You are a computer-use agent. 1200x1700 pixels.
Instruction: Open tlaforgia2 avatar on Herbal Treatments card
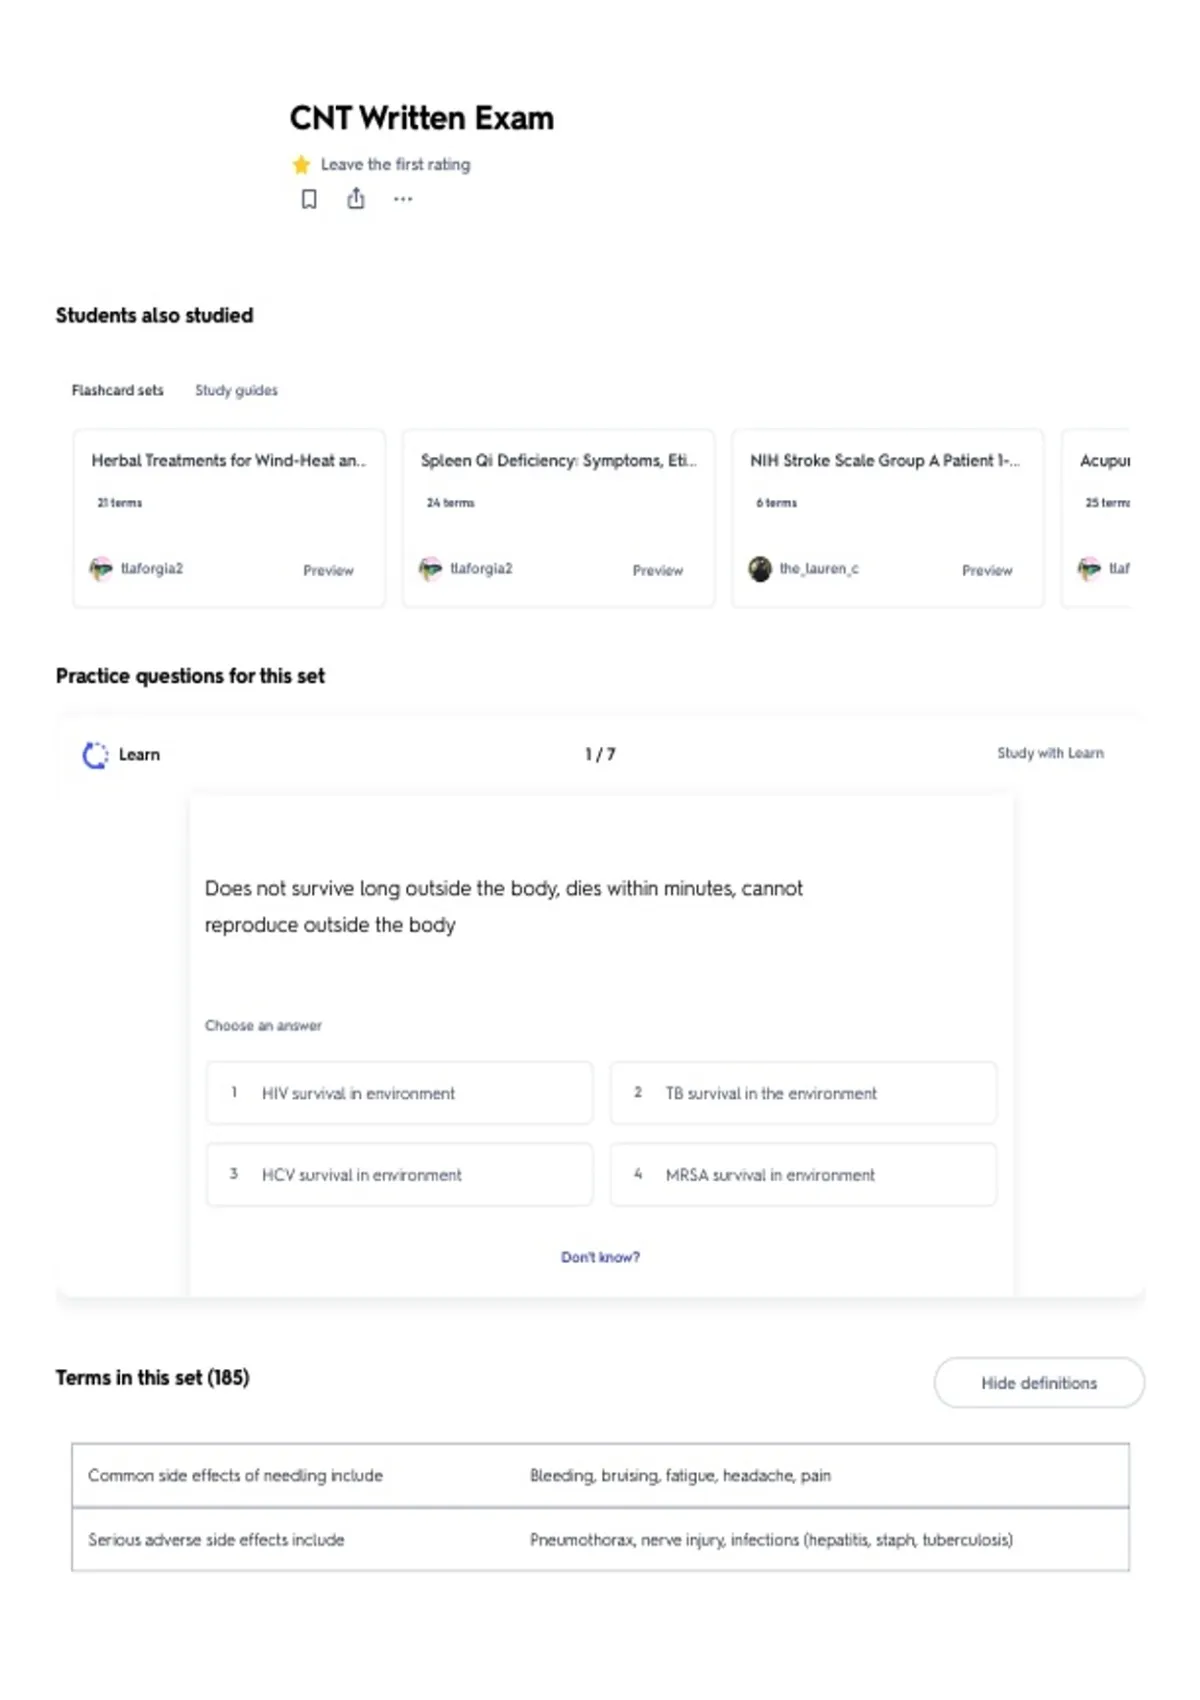(101, 569)
